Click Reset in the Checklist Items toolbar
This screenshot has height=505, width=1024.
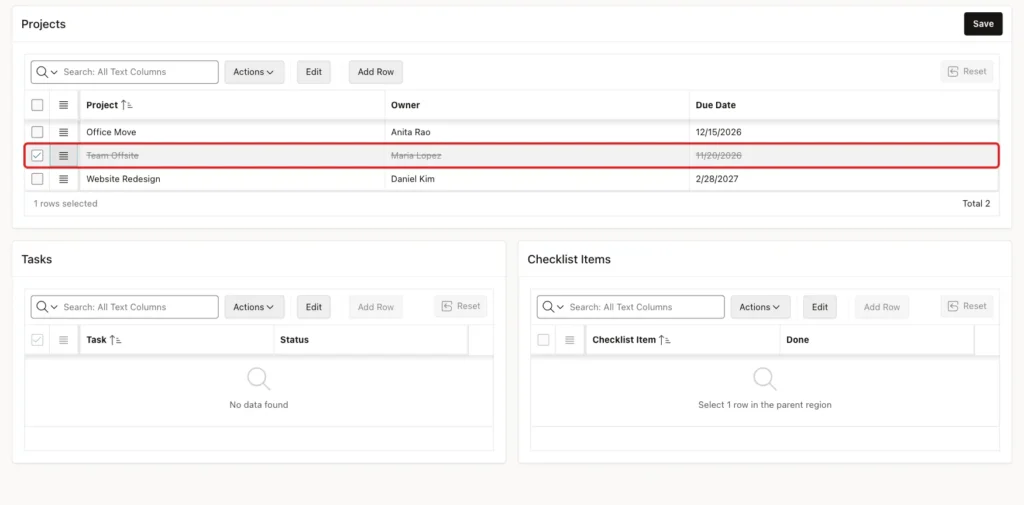(x=967, y=306)
